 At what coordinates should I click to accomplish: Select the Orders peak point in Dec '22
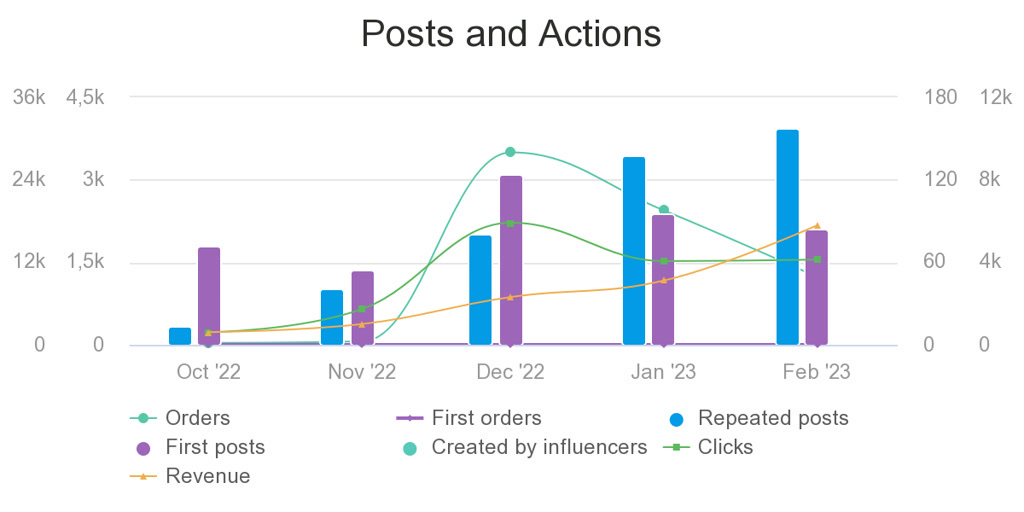(511, 152)
